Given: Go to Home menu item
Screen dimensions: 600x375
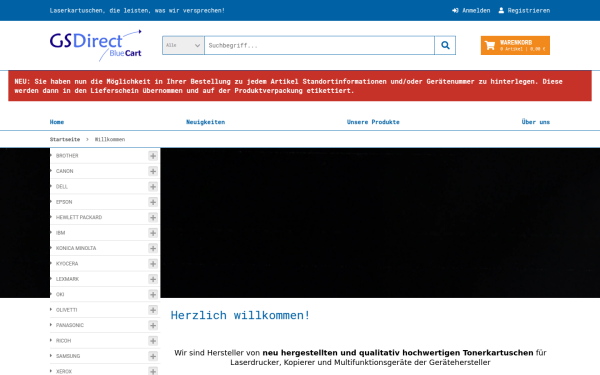Looking at the screenshot, I should tap(57, 122).
